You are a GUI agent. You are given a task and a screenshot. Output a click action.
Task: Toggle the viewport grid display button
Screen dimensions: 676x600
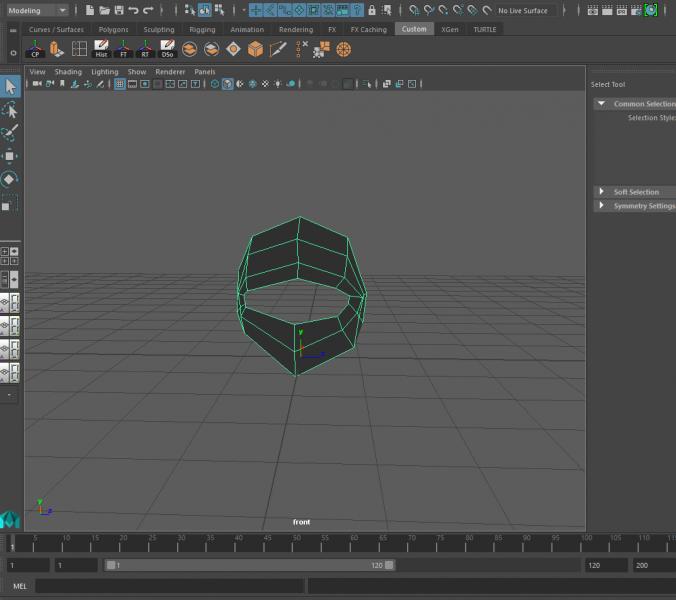pyautogui.click(x=120, y=84)
